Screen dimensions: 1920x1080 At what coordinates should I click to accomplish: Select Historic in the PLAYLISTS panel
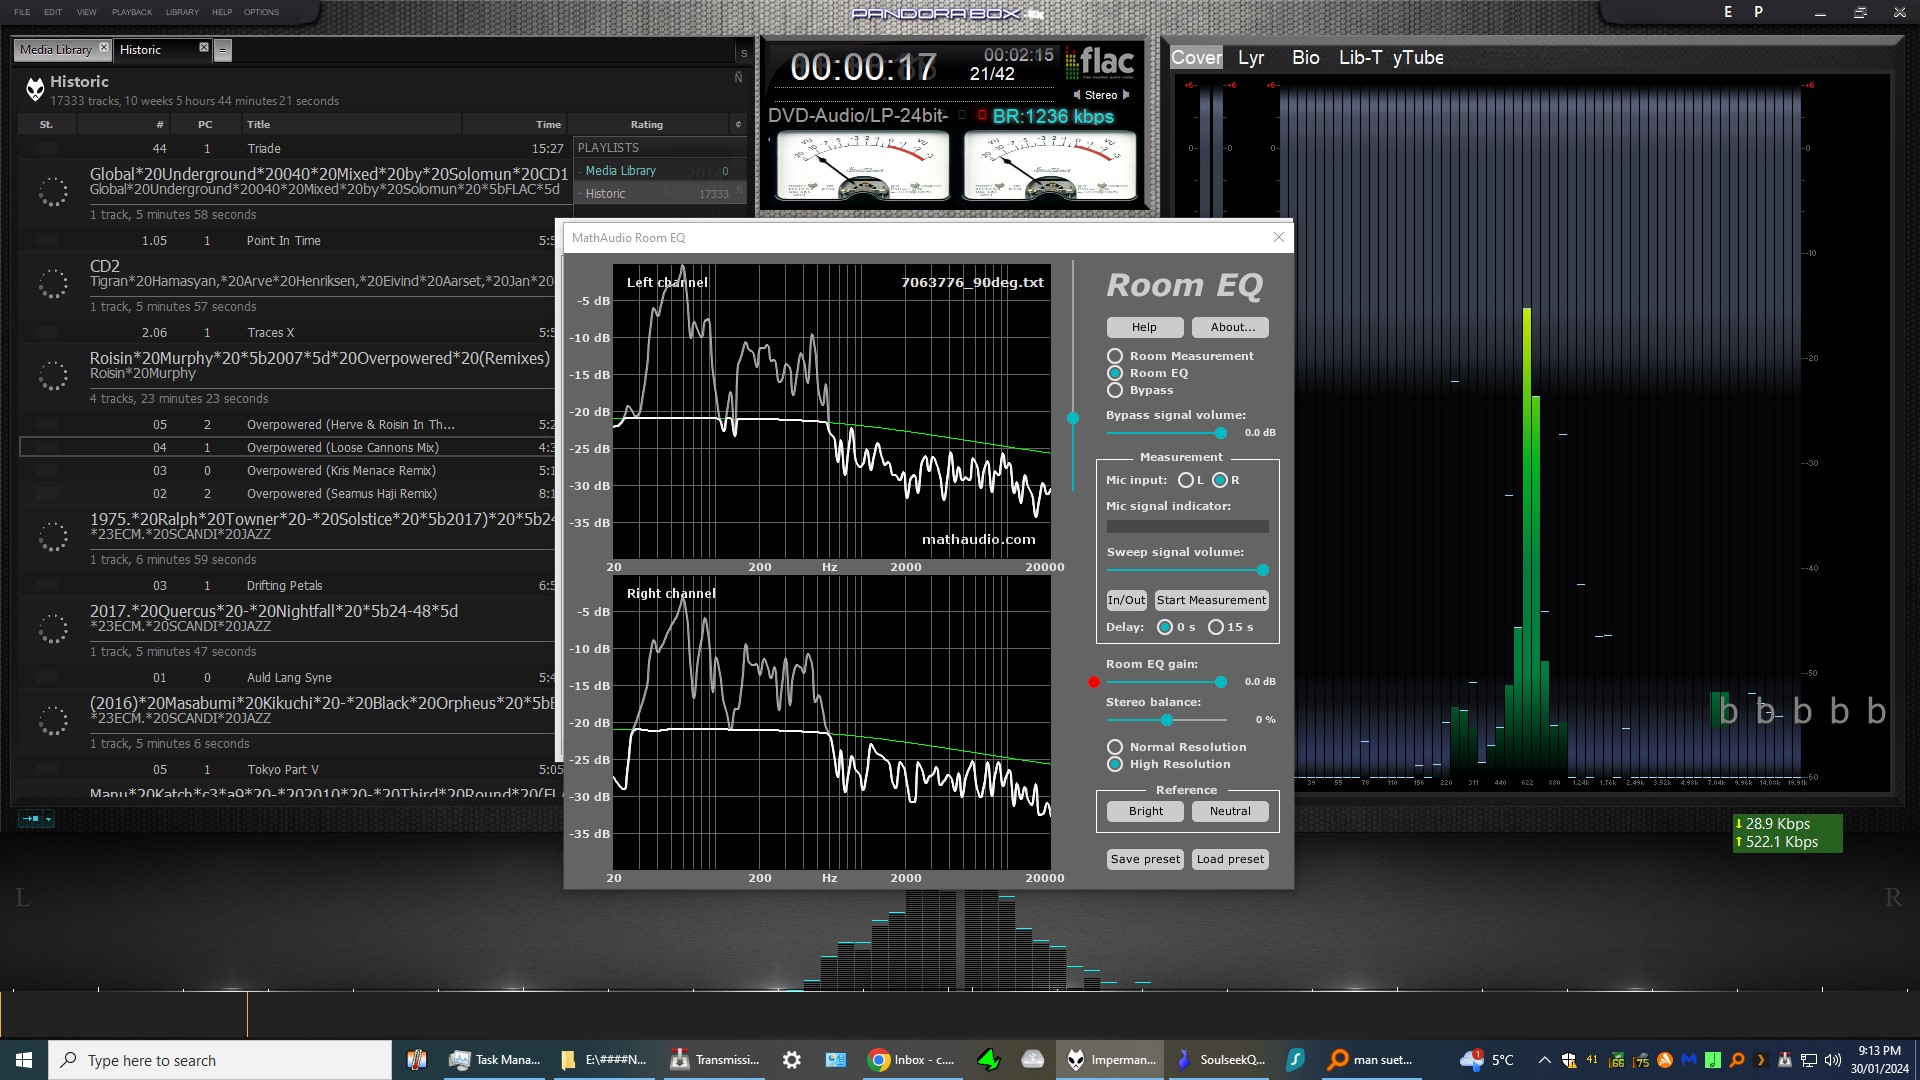pyautogui.click(x=660, y=193)
